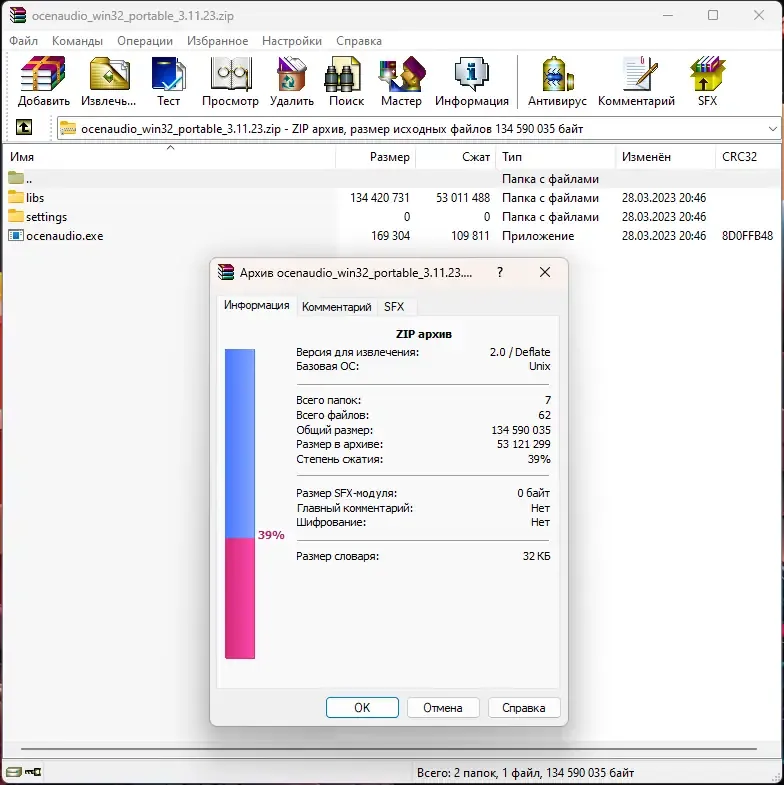Image resolution: width=784 pixels, height=785 pixels.
Task: Click the 39% compression ratio label
Action: pyautogui.click(x=271, y=535)
